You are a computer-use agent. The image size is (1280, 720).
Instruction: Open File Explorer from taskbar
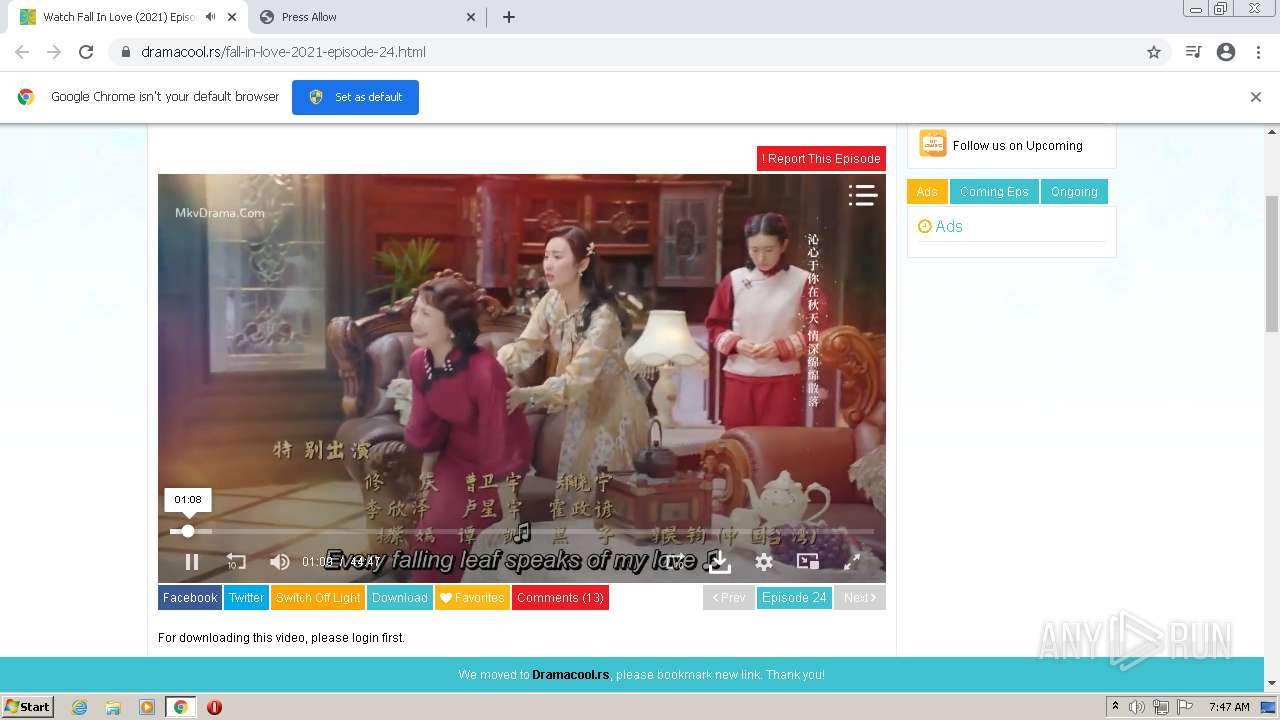(x=113, y=707)
